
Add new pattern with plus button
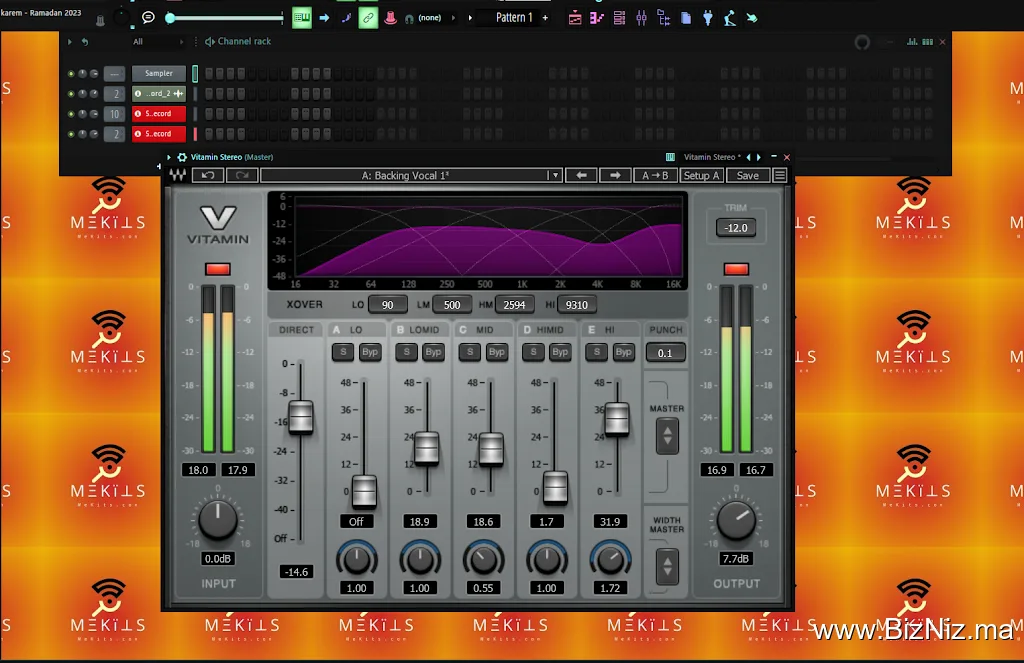click(545, 18)
